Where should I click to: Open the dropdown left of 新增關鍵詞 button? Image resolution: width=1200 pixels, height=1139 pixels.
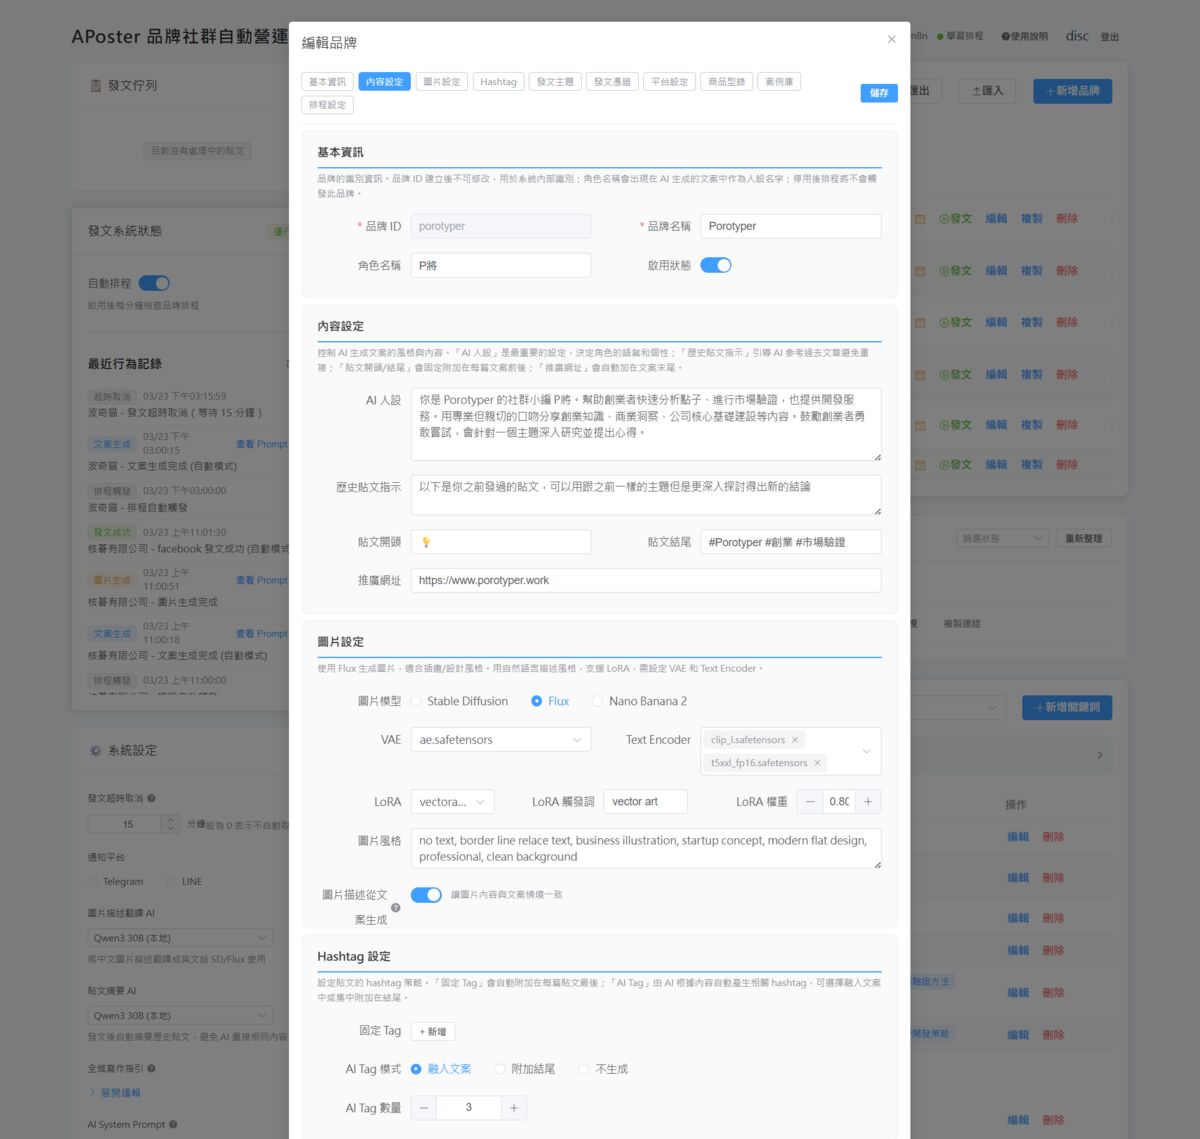tap(960, 708)
